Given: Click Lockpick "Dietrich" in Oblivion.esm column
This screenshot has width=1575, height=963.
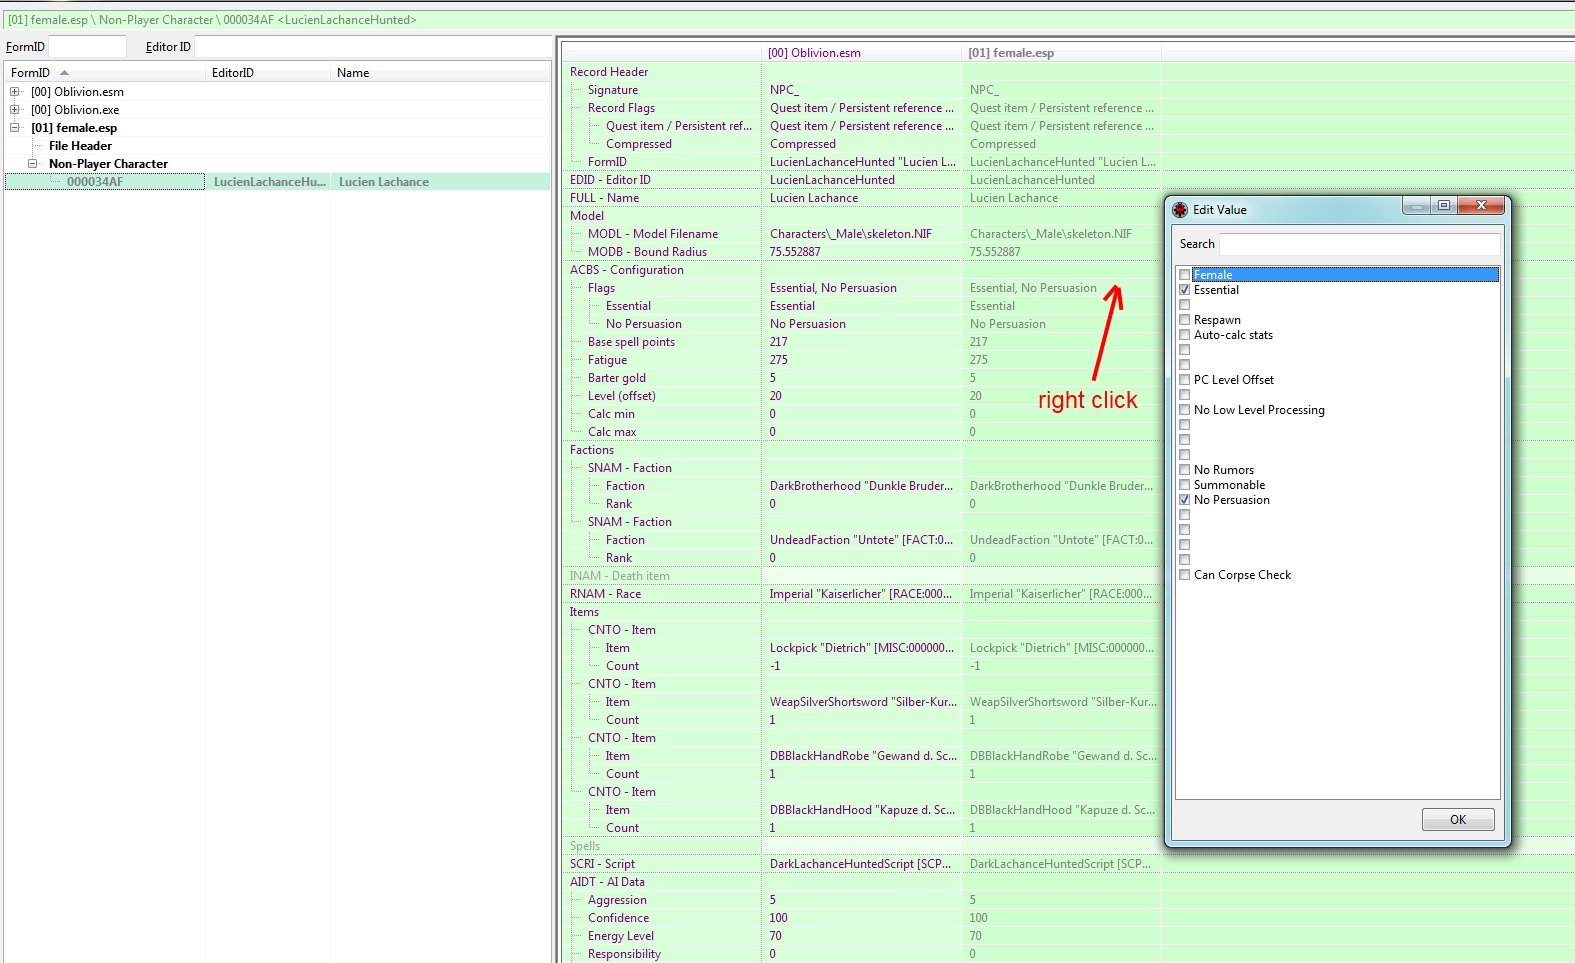Looking at the screenshot, I should [x=861, y=648].
